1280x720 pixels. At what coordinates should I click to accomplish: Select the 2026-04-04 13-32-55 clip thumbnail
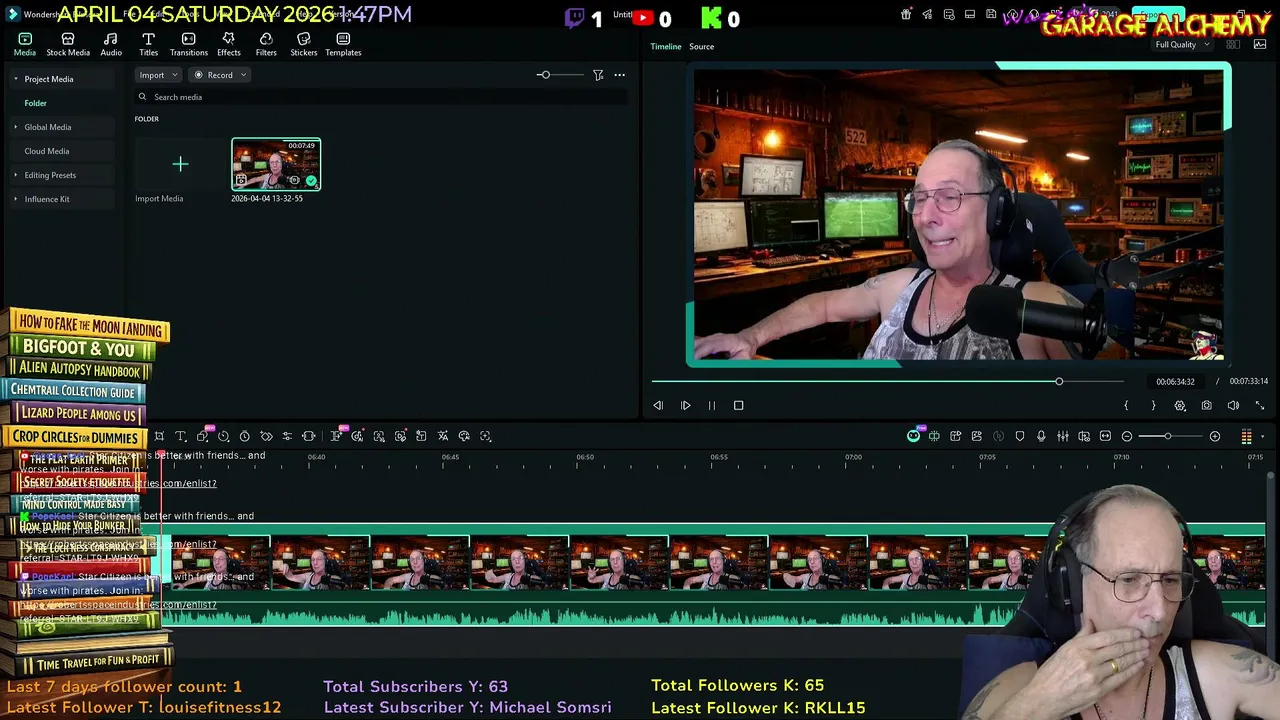pos(276,164)
